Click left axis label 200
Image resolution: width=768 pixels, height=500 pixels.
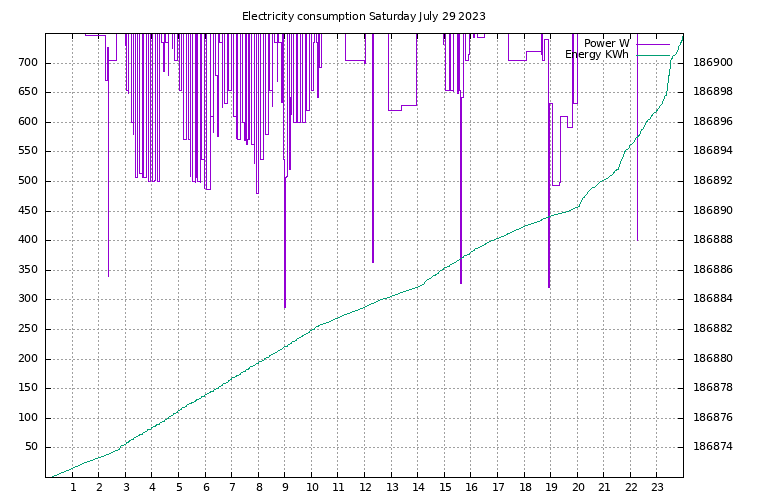coord(28,358)
